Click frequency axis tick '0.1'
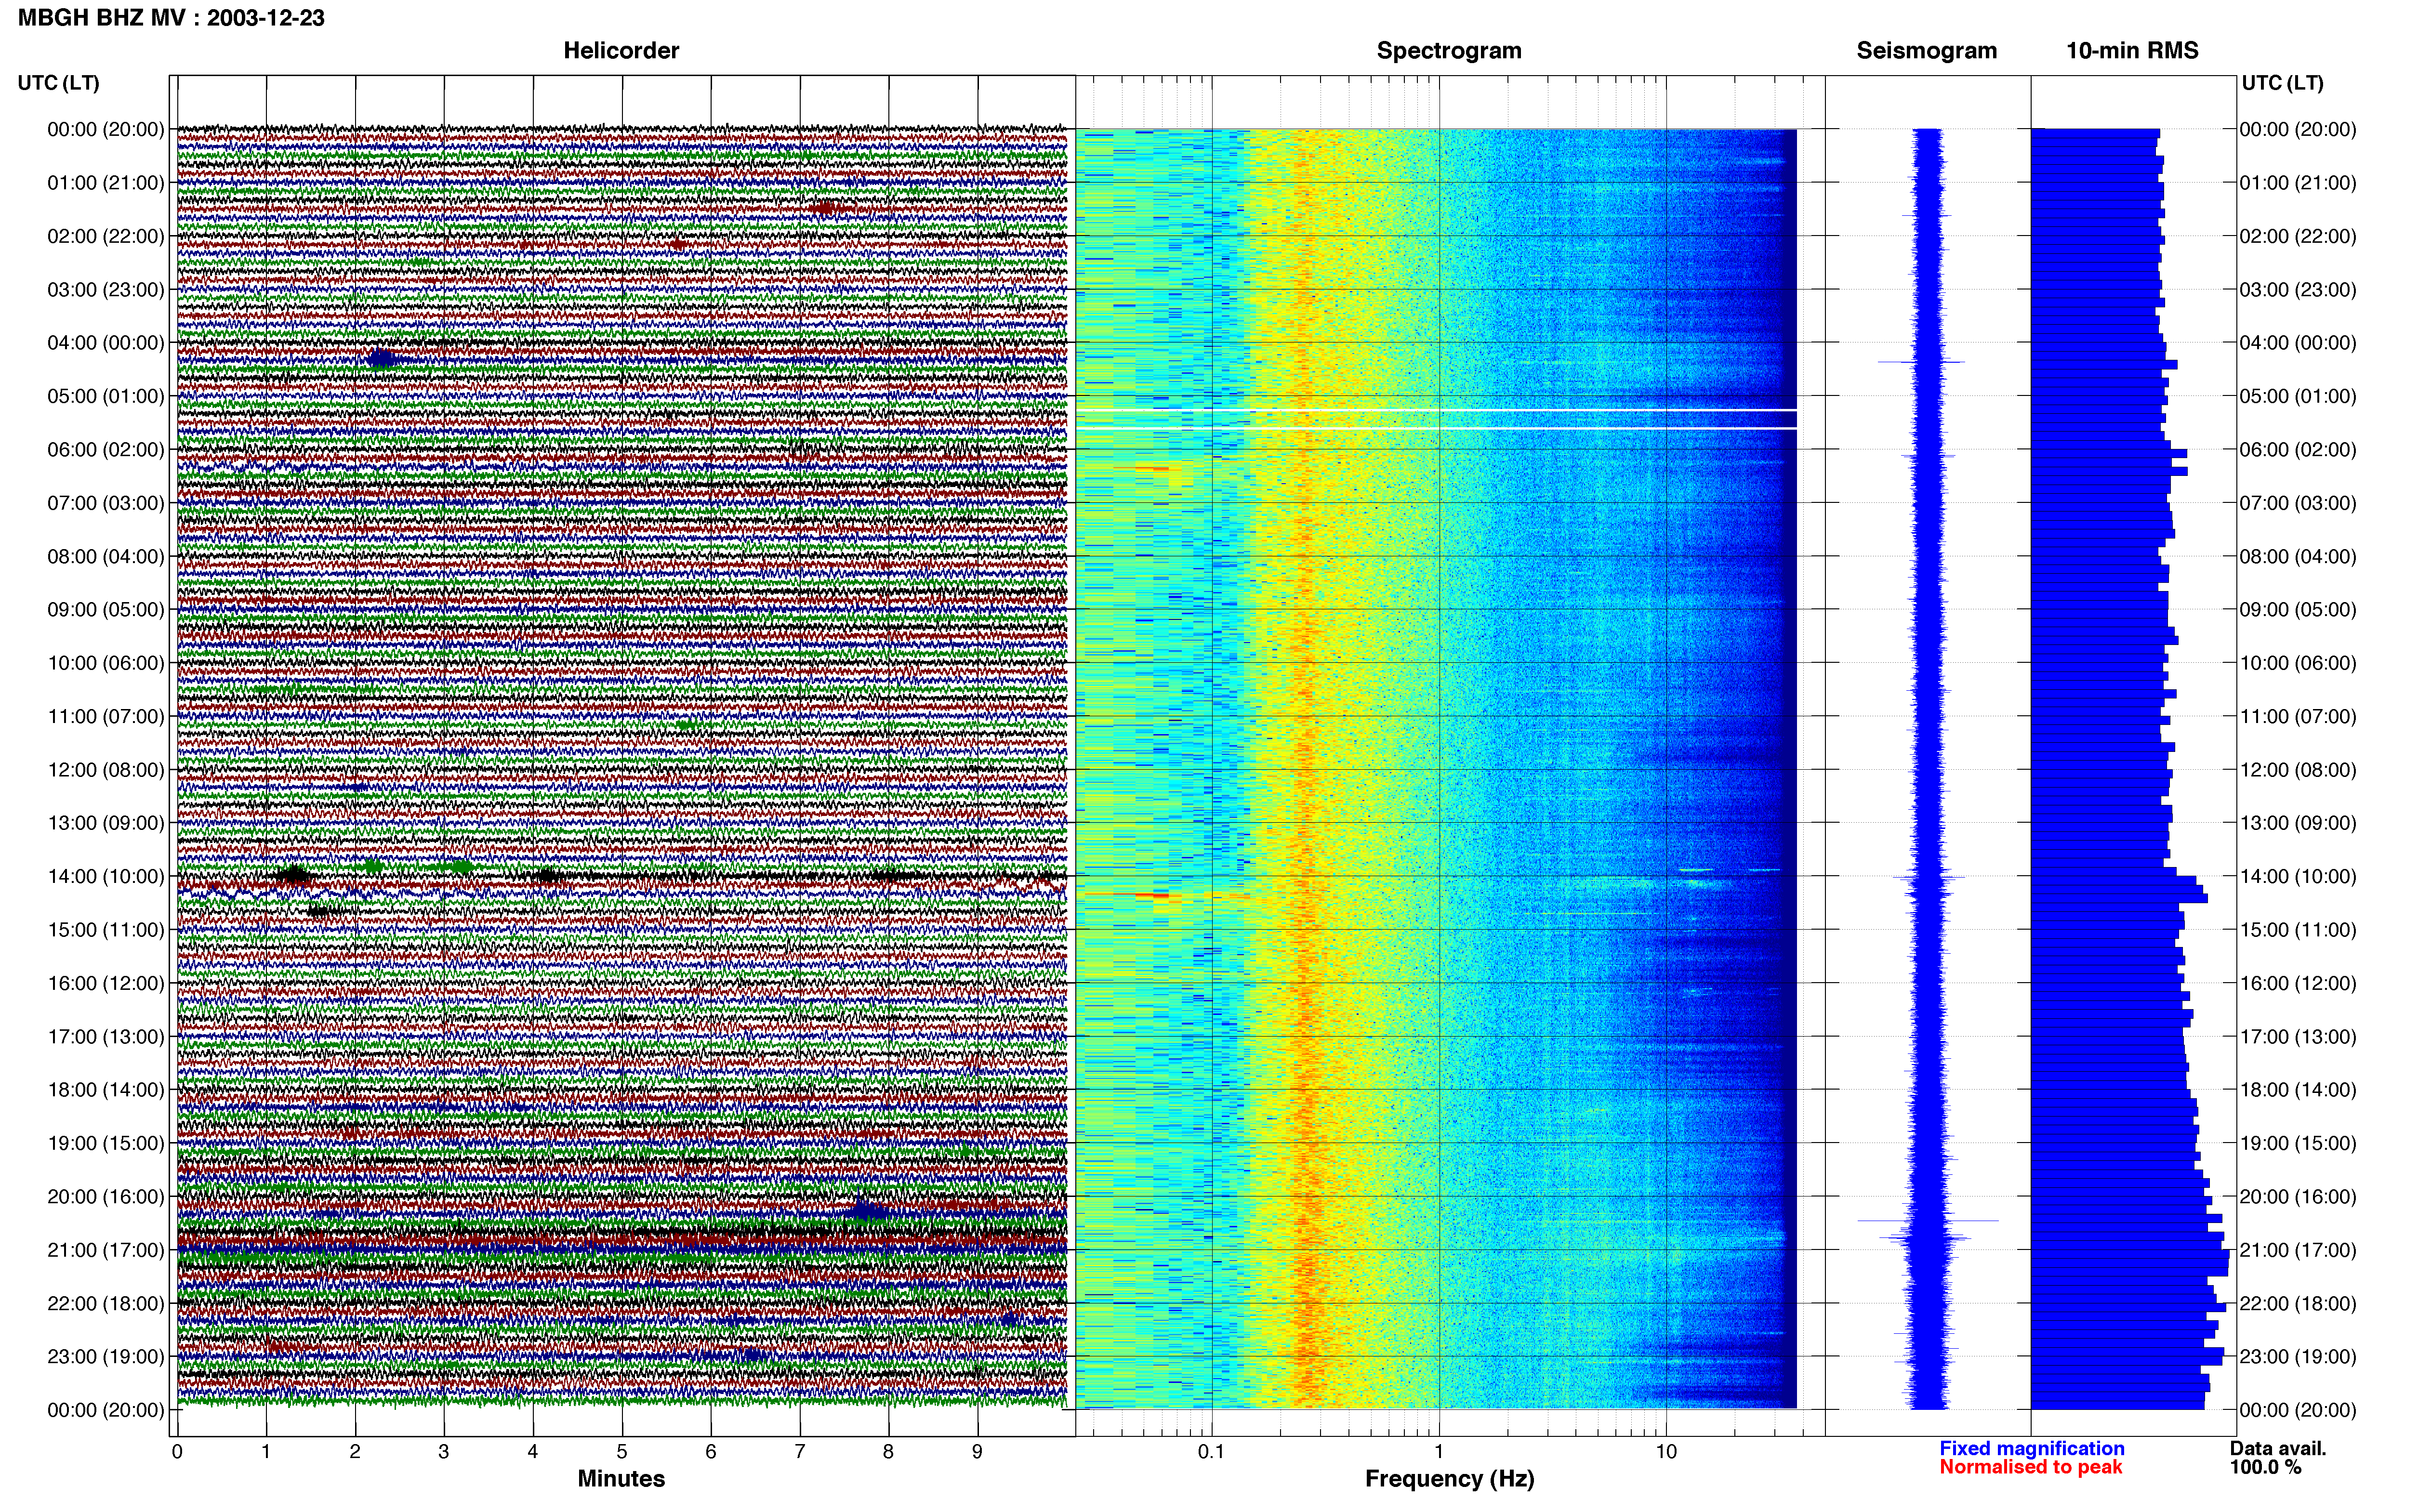 (x=1211, y=1451)
